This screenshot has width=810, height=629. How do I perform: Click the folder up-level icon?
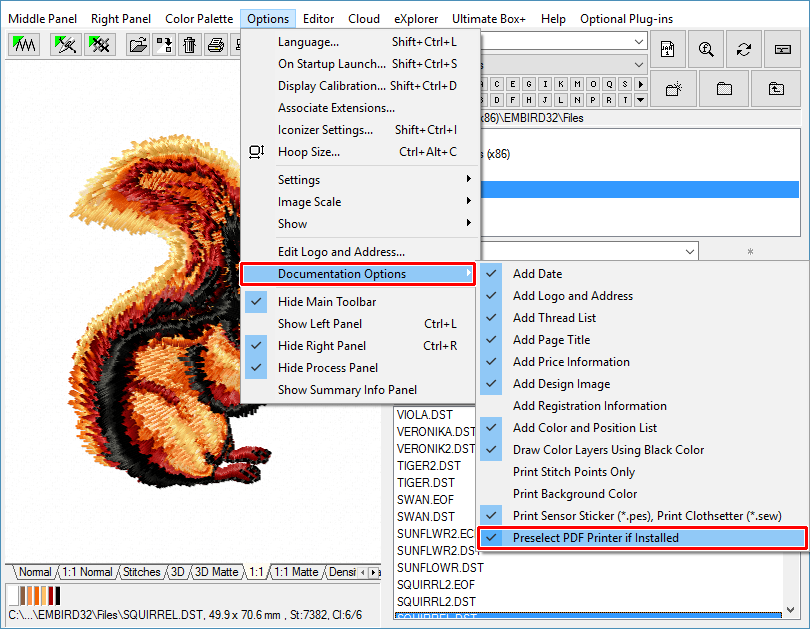click(x=776, y=89)
